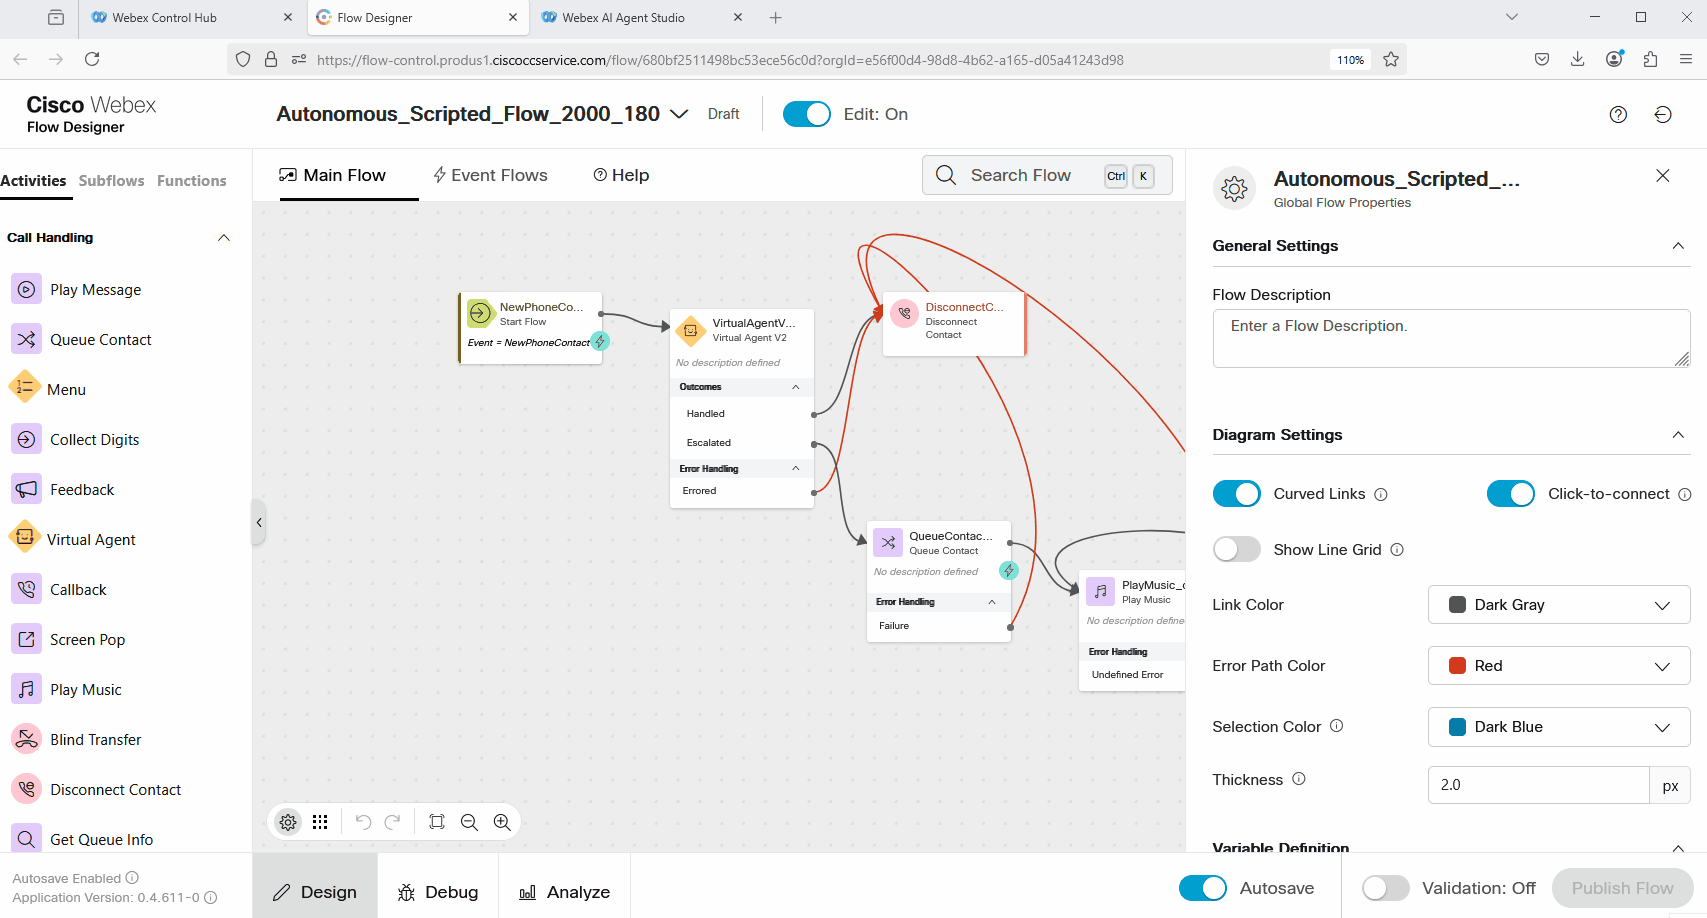
Task: Click the red Error Path Color swatch
Action: (1458, 666)
